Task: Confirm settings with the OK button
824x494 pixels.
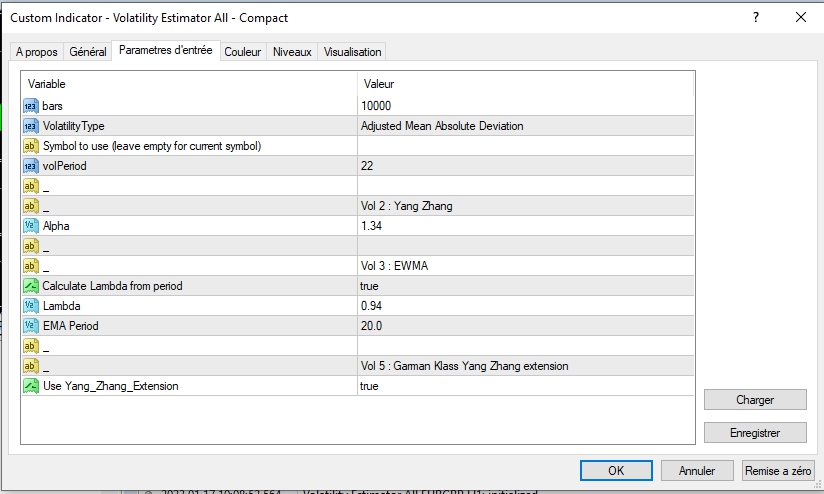Action: [616, 470]
